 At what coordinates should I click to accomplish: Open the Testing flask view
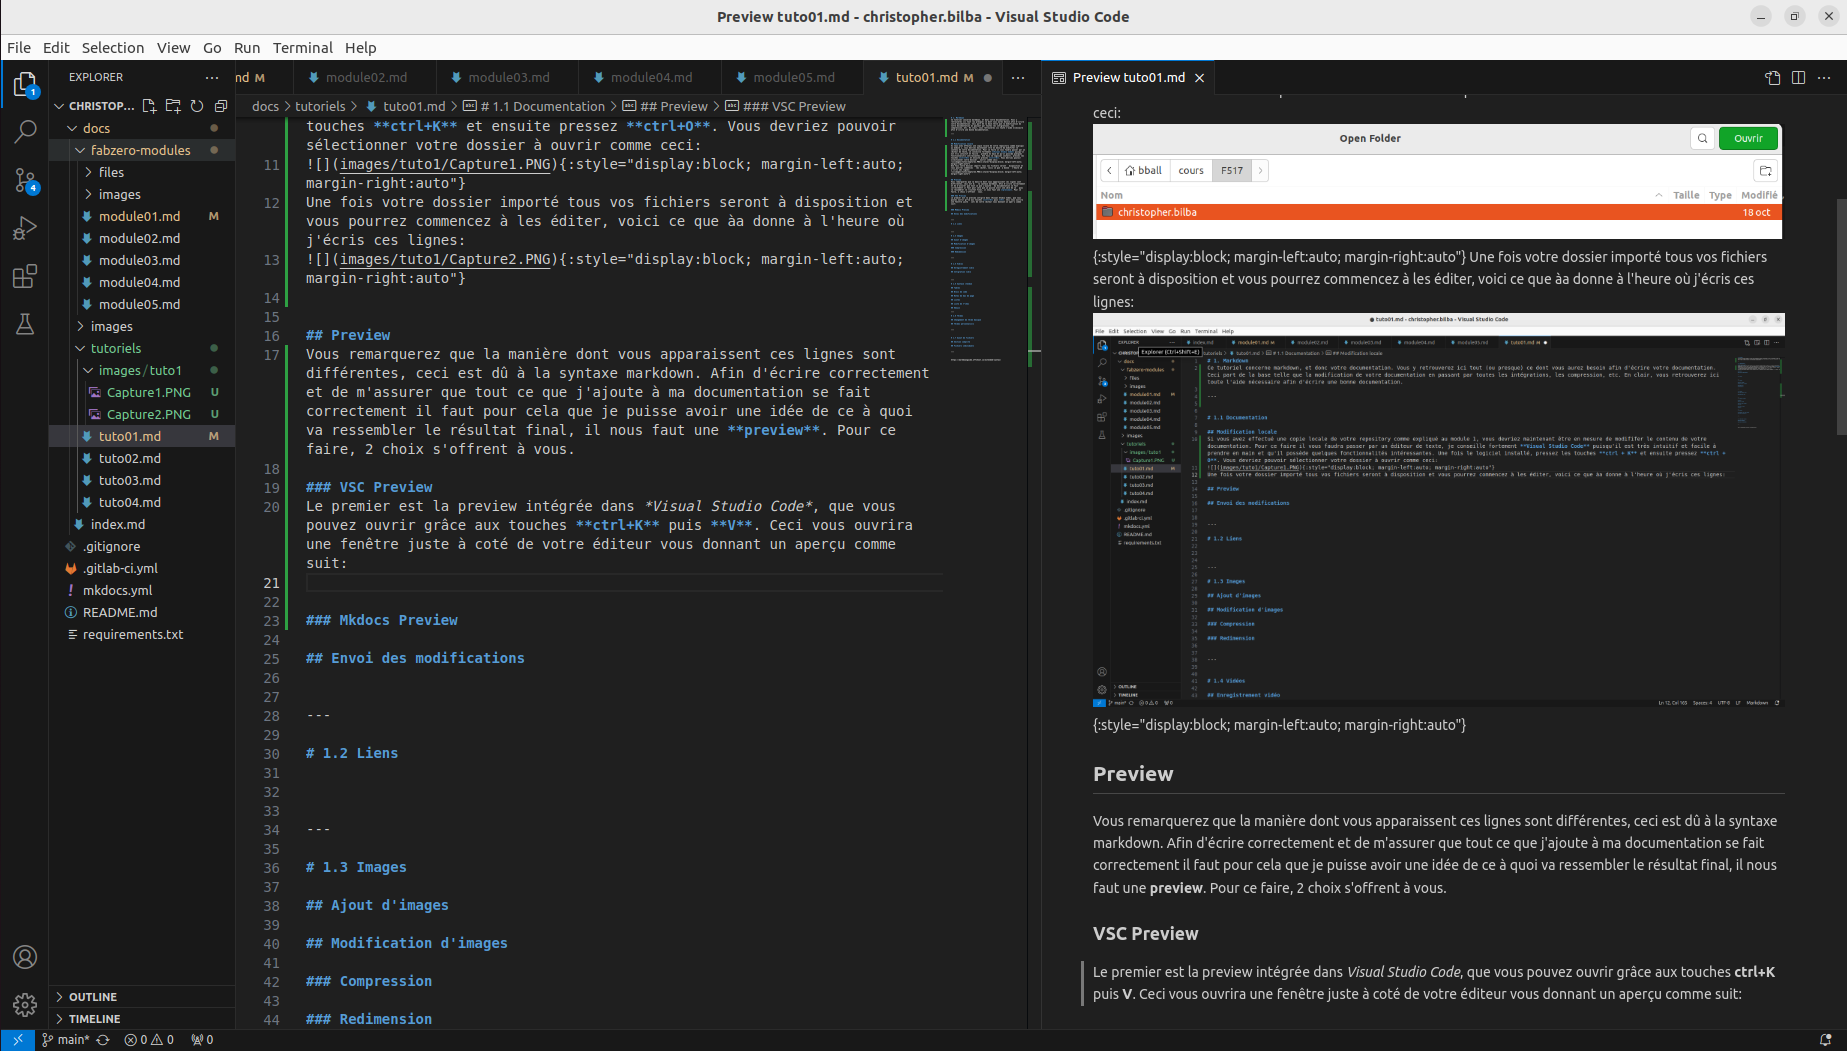pos(25,324)
